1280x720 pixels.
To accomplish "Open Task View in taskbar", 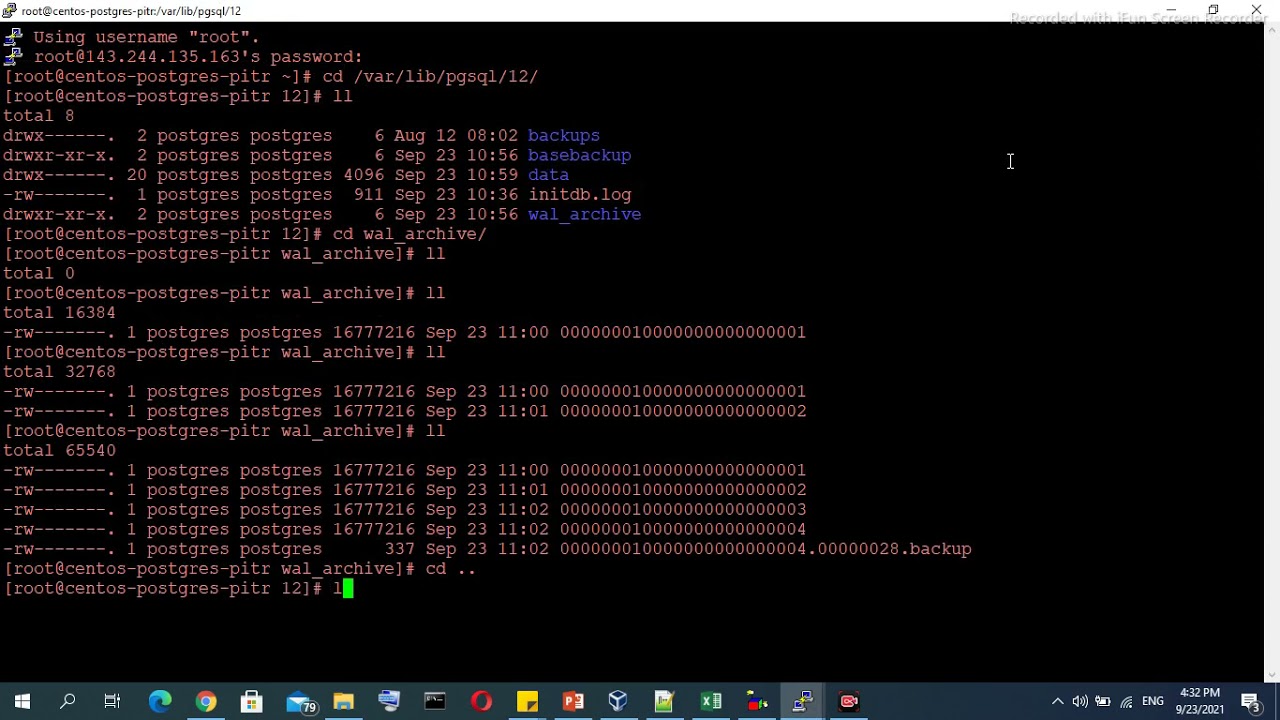I will click(x=112, y=701).
